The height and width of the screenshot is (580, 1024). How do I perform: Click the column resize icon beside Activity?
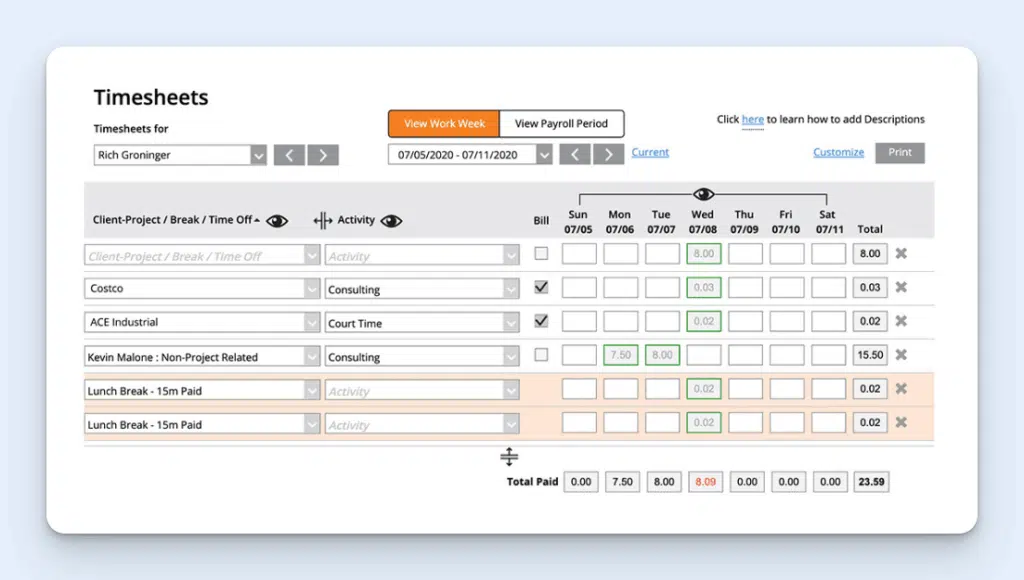click(x=322, y=221)
